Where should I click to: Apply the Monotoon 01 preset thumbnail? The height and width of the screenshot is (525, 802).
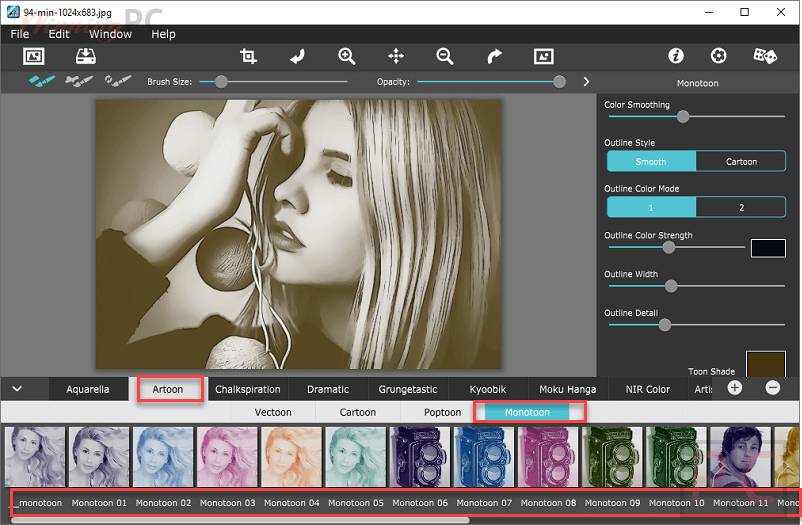tap(99, 457)
